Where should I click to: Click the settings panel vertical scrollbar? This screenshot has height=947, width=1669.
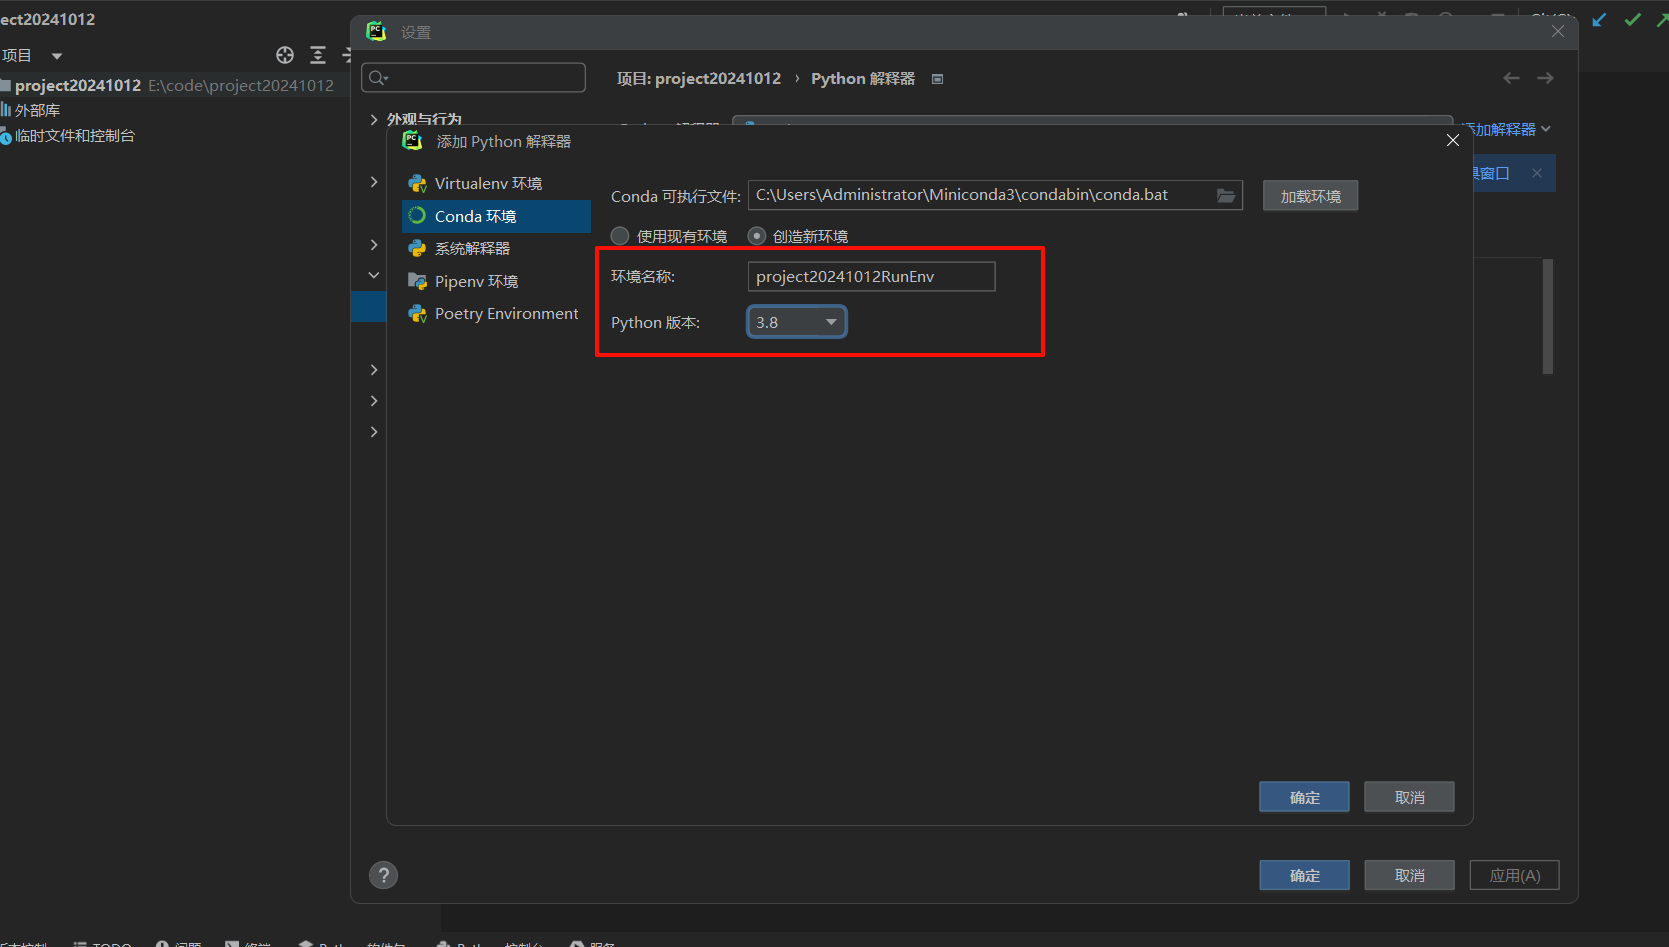[x=1548, y=316]
